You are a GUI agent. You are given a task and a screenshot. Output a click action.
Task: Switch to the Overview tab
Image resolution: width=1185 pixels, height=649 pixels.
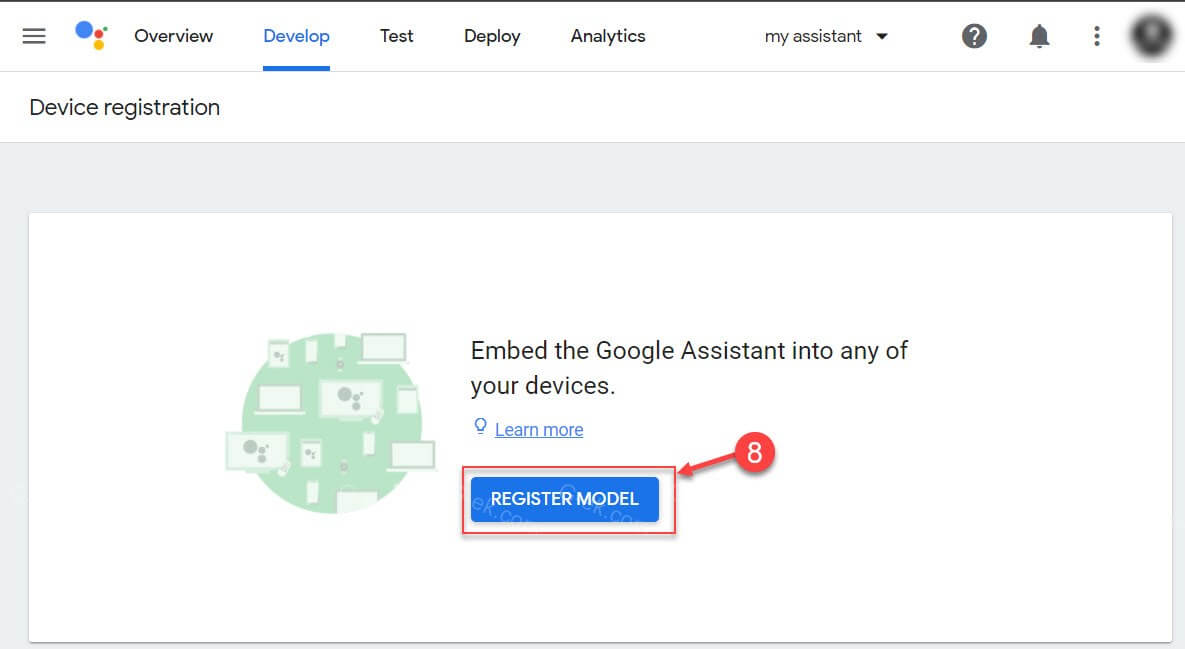coord(173,36)
